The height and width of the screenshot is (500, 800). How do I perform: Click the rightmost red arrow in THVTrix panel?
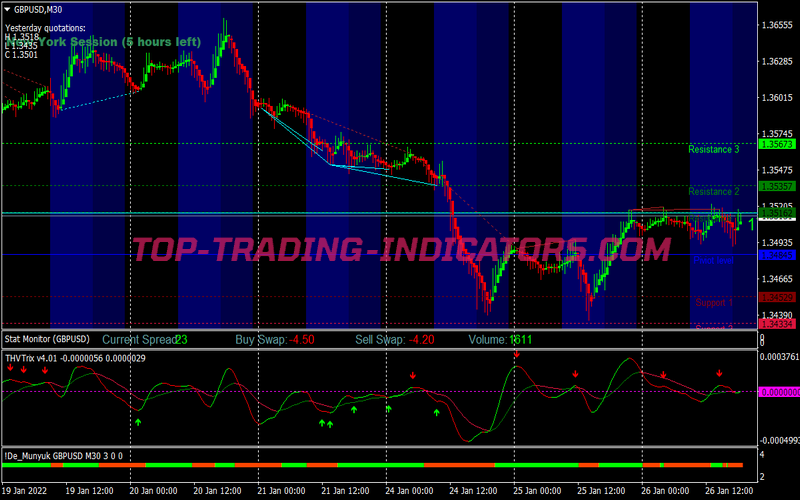pos(719,374)
